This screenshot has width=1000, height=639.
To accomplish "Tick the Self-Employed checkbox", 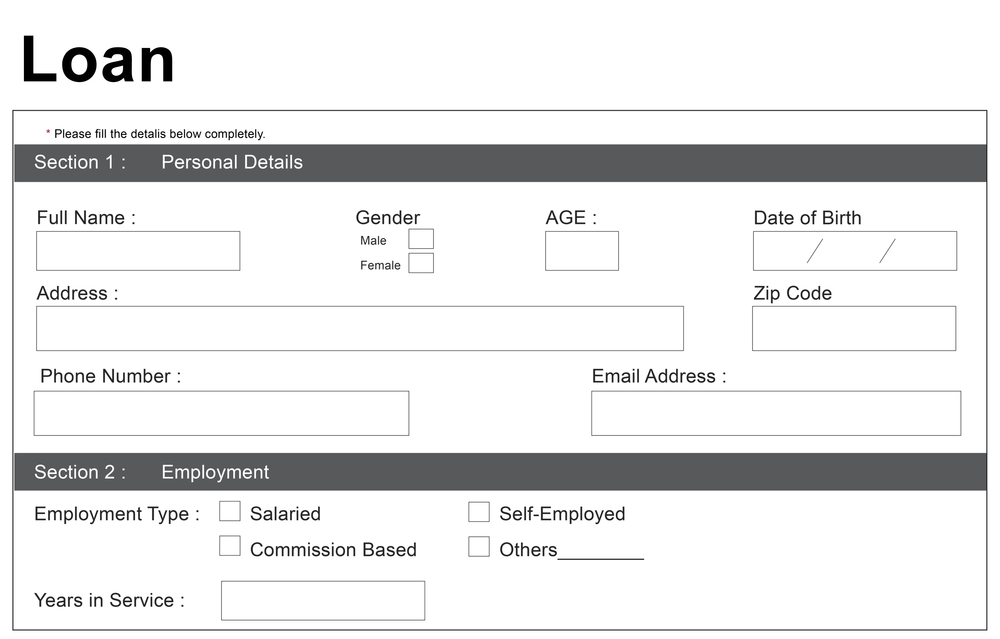I will [479, 511].
